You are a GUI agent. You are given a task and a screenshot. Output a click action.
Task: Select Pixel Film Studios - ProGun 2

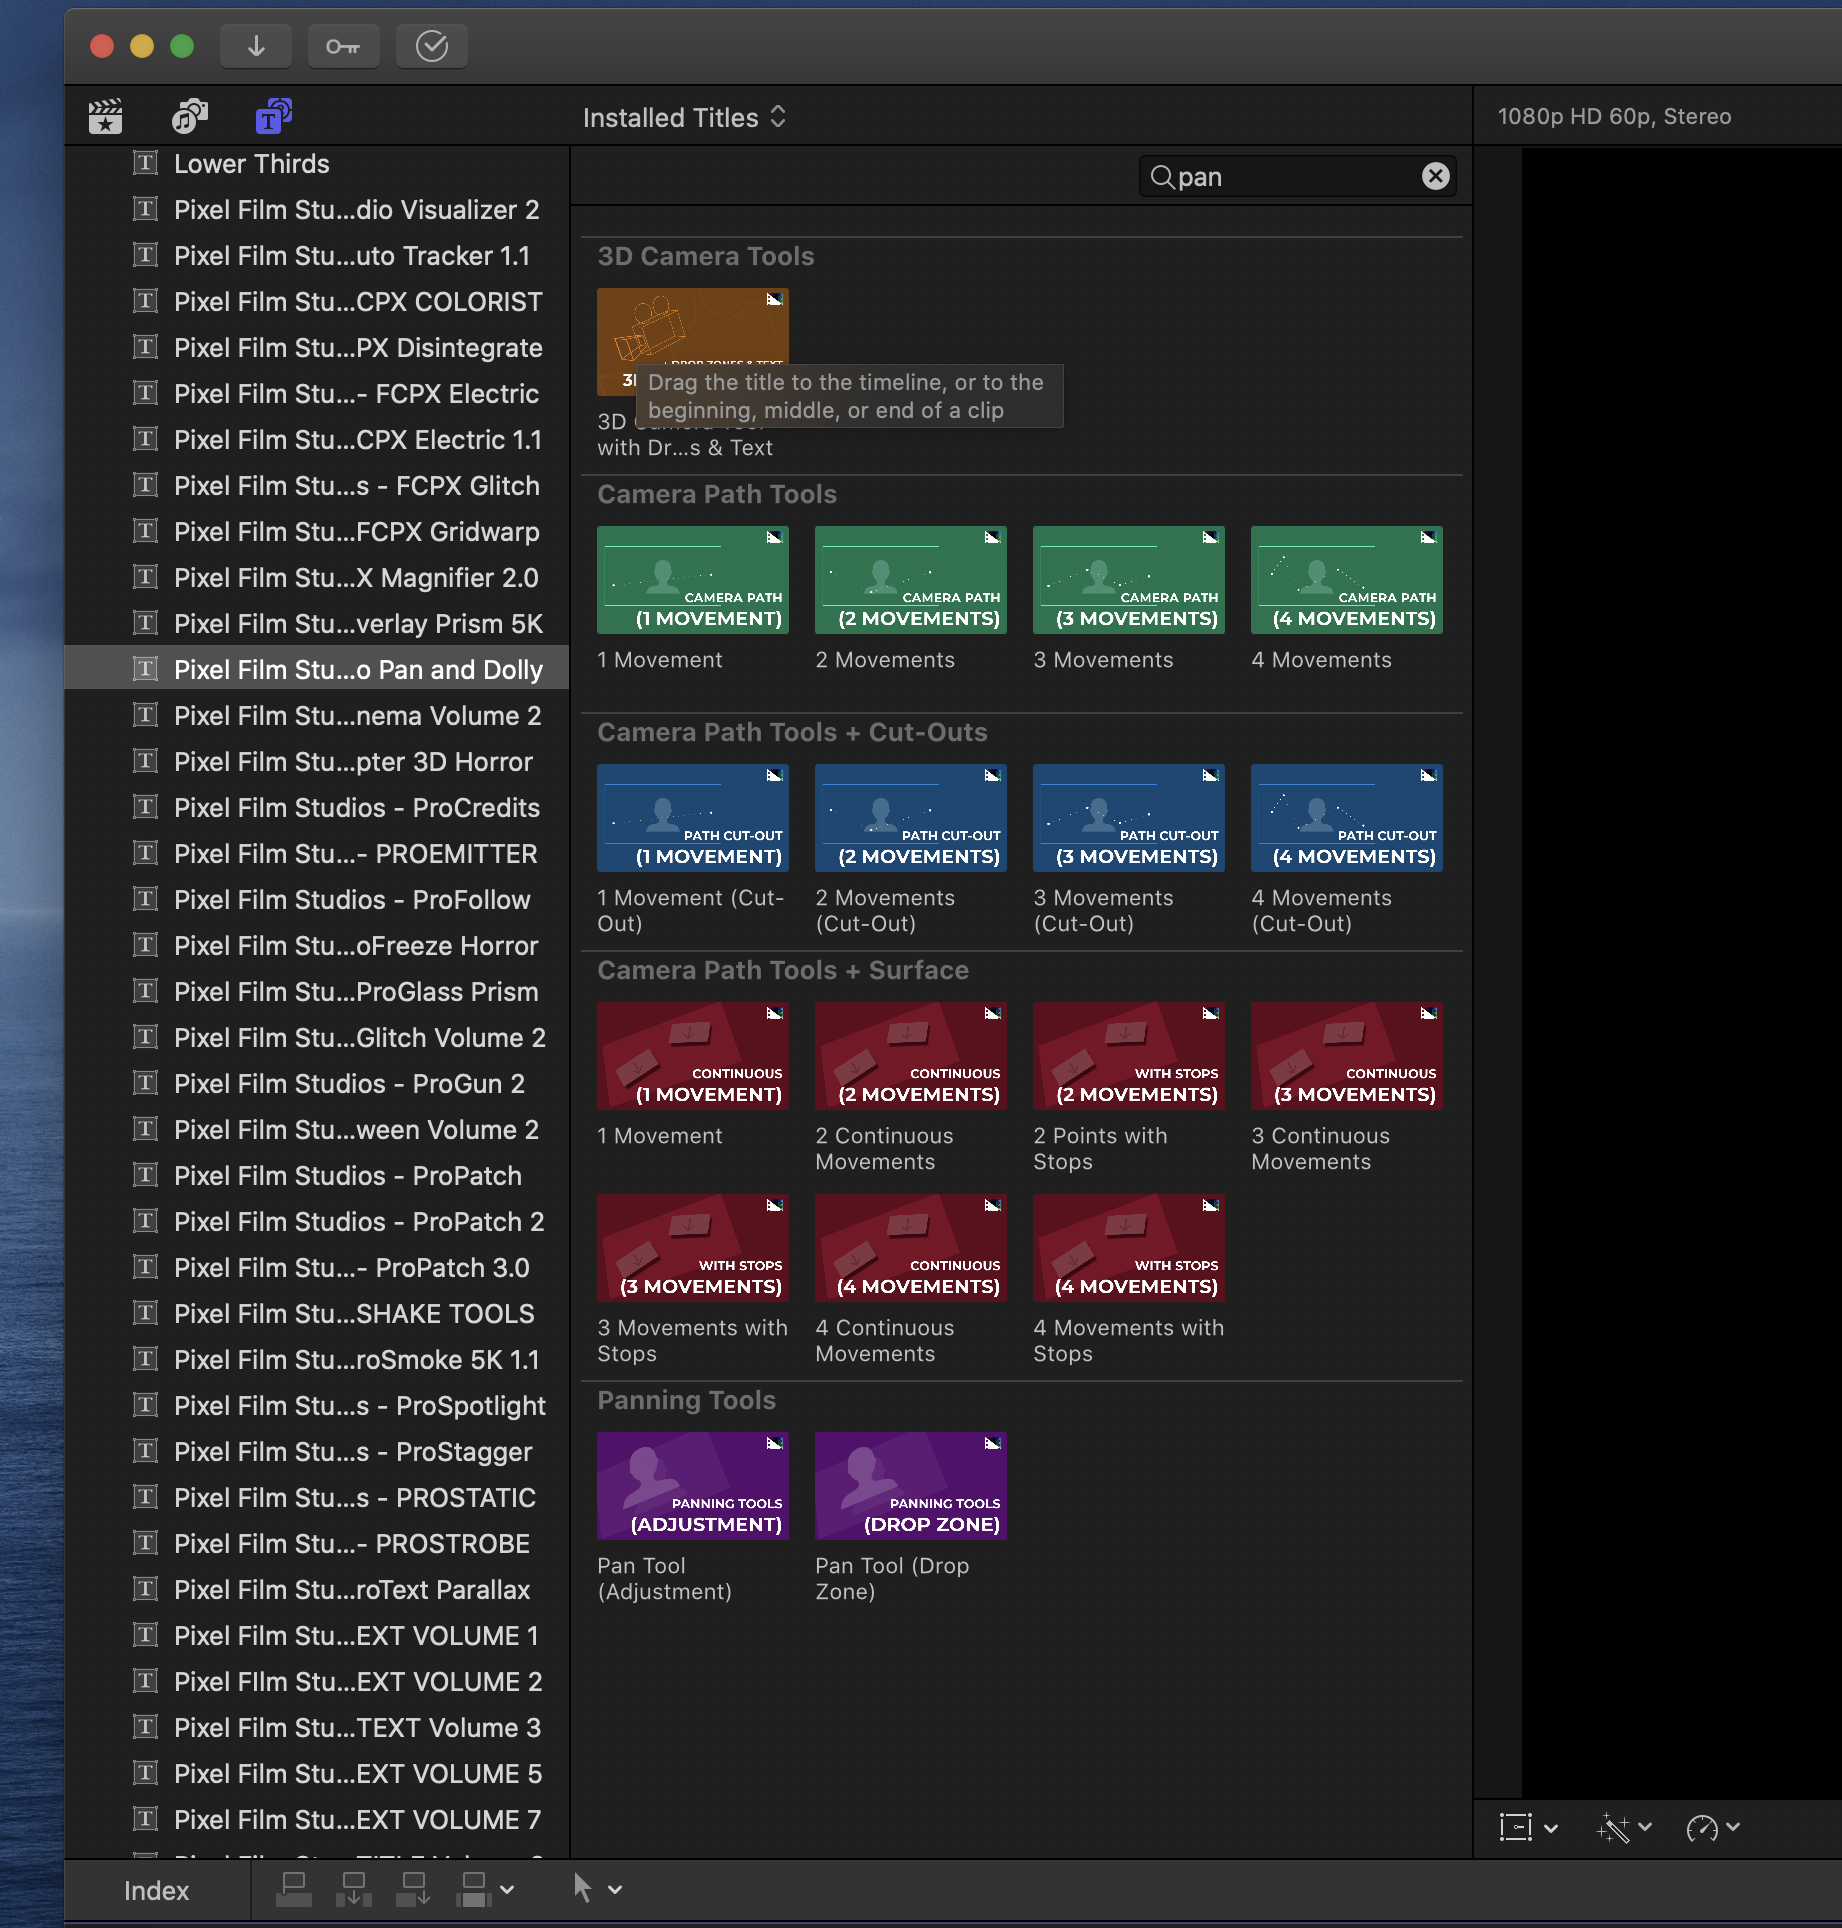(317, 1084)
